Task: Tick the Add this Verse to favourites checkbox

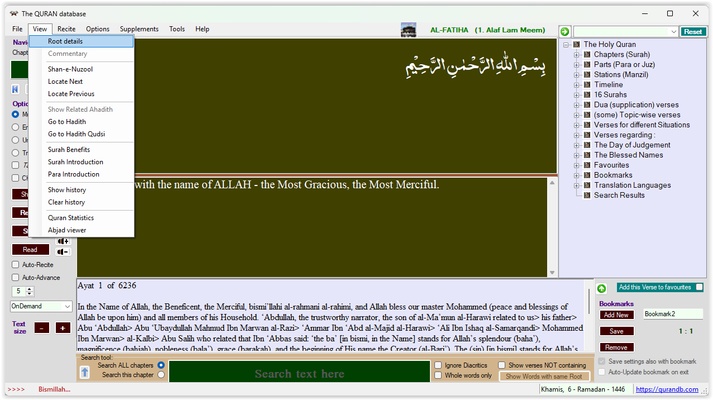Action: (x=699, y=287)
